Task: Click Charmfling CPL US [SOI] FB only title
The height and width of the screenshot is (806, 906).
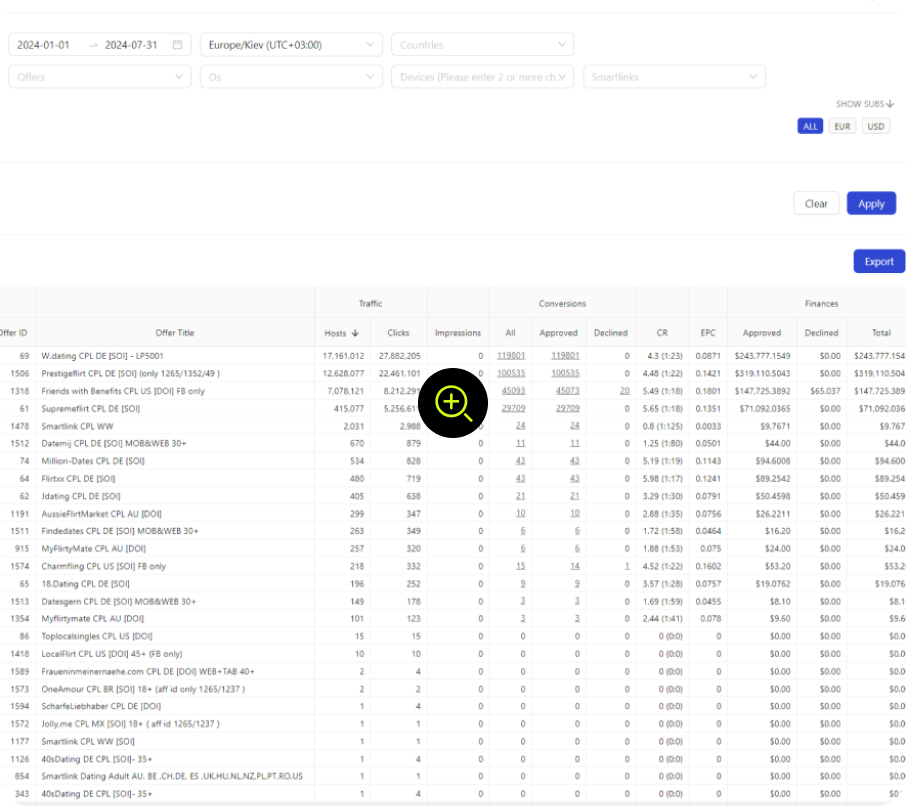Action: 103,566
